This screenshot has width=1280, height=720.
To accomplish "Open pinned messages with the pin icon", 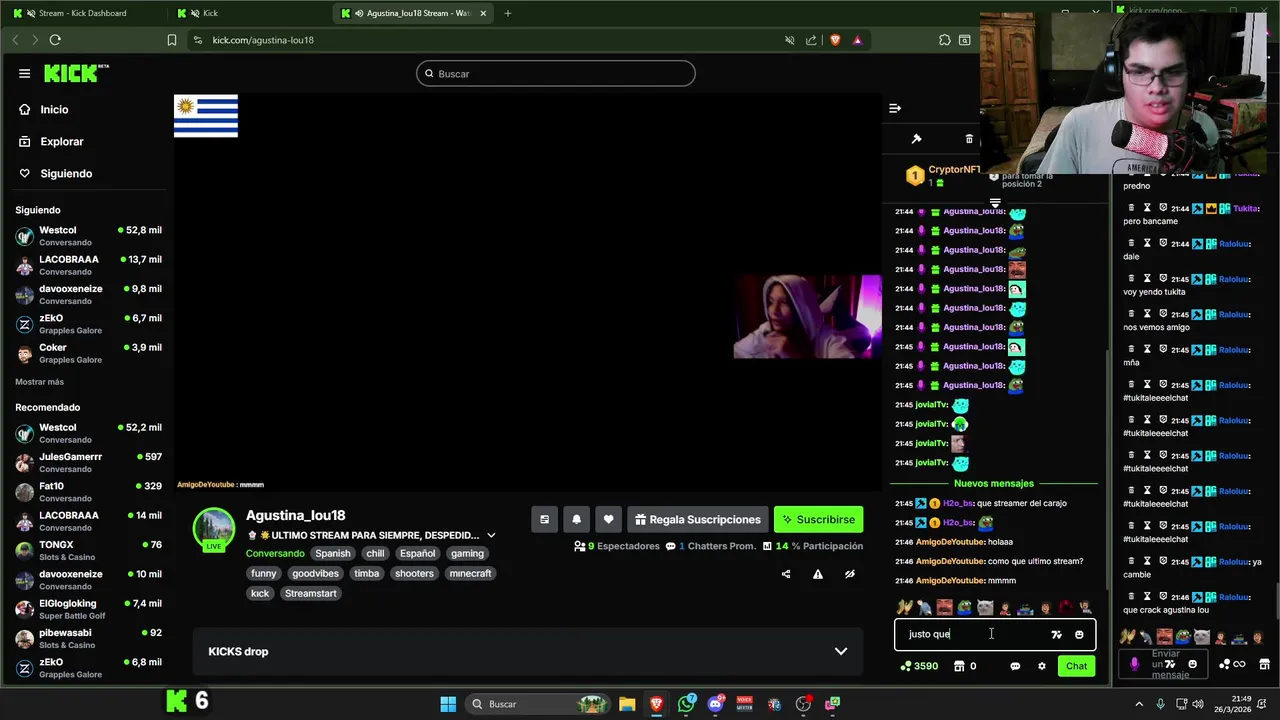I will click(x=916, y=139).
